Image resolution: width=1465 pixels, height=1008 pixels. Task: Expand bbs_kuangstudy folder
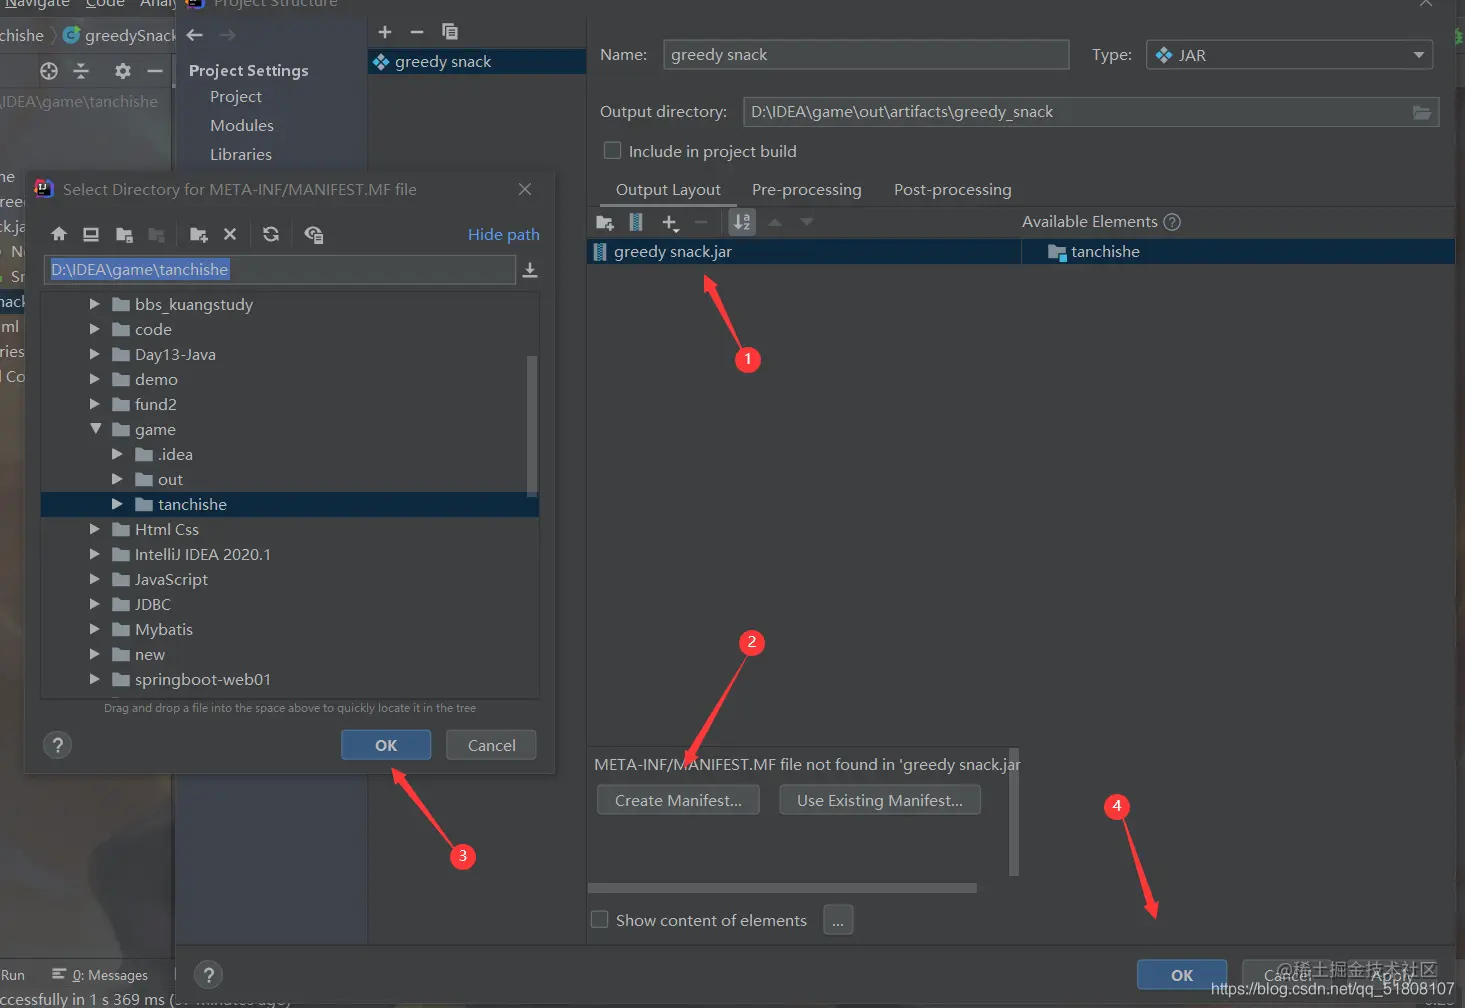[94, 304]
